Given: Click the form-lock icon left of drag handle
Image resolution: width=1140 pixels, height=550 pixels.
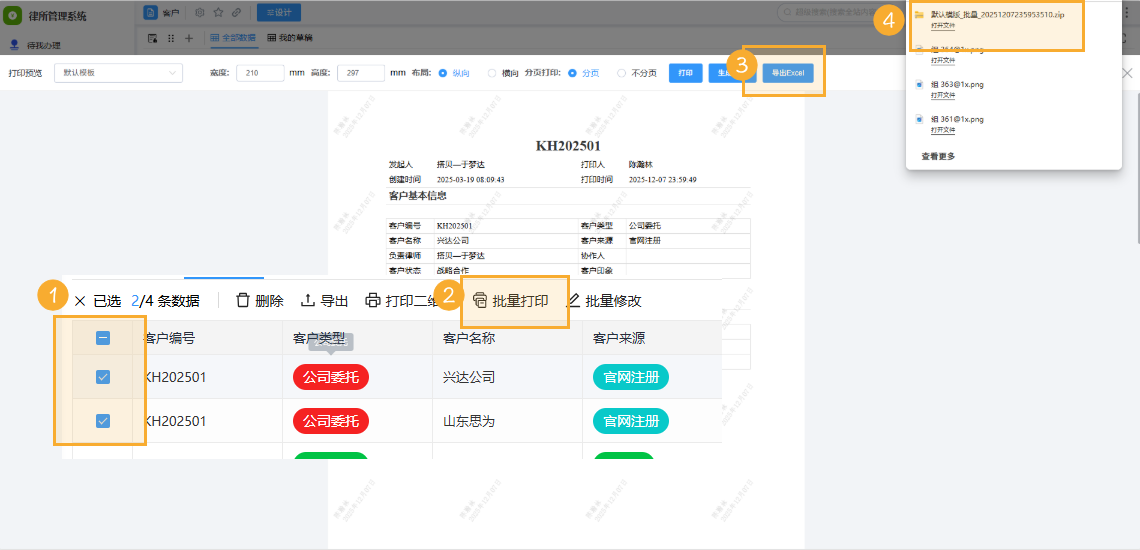Looking at the screenshot, I should pos(153,38).
